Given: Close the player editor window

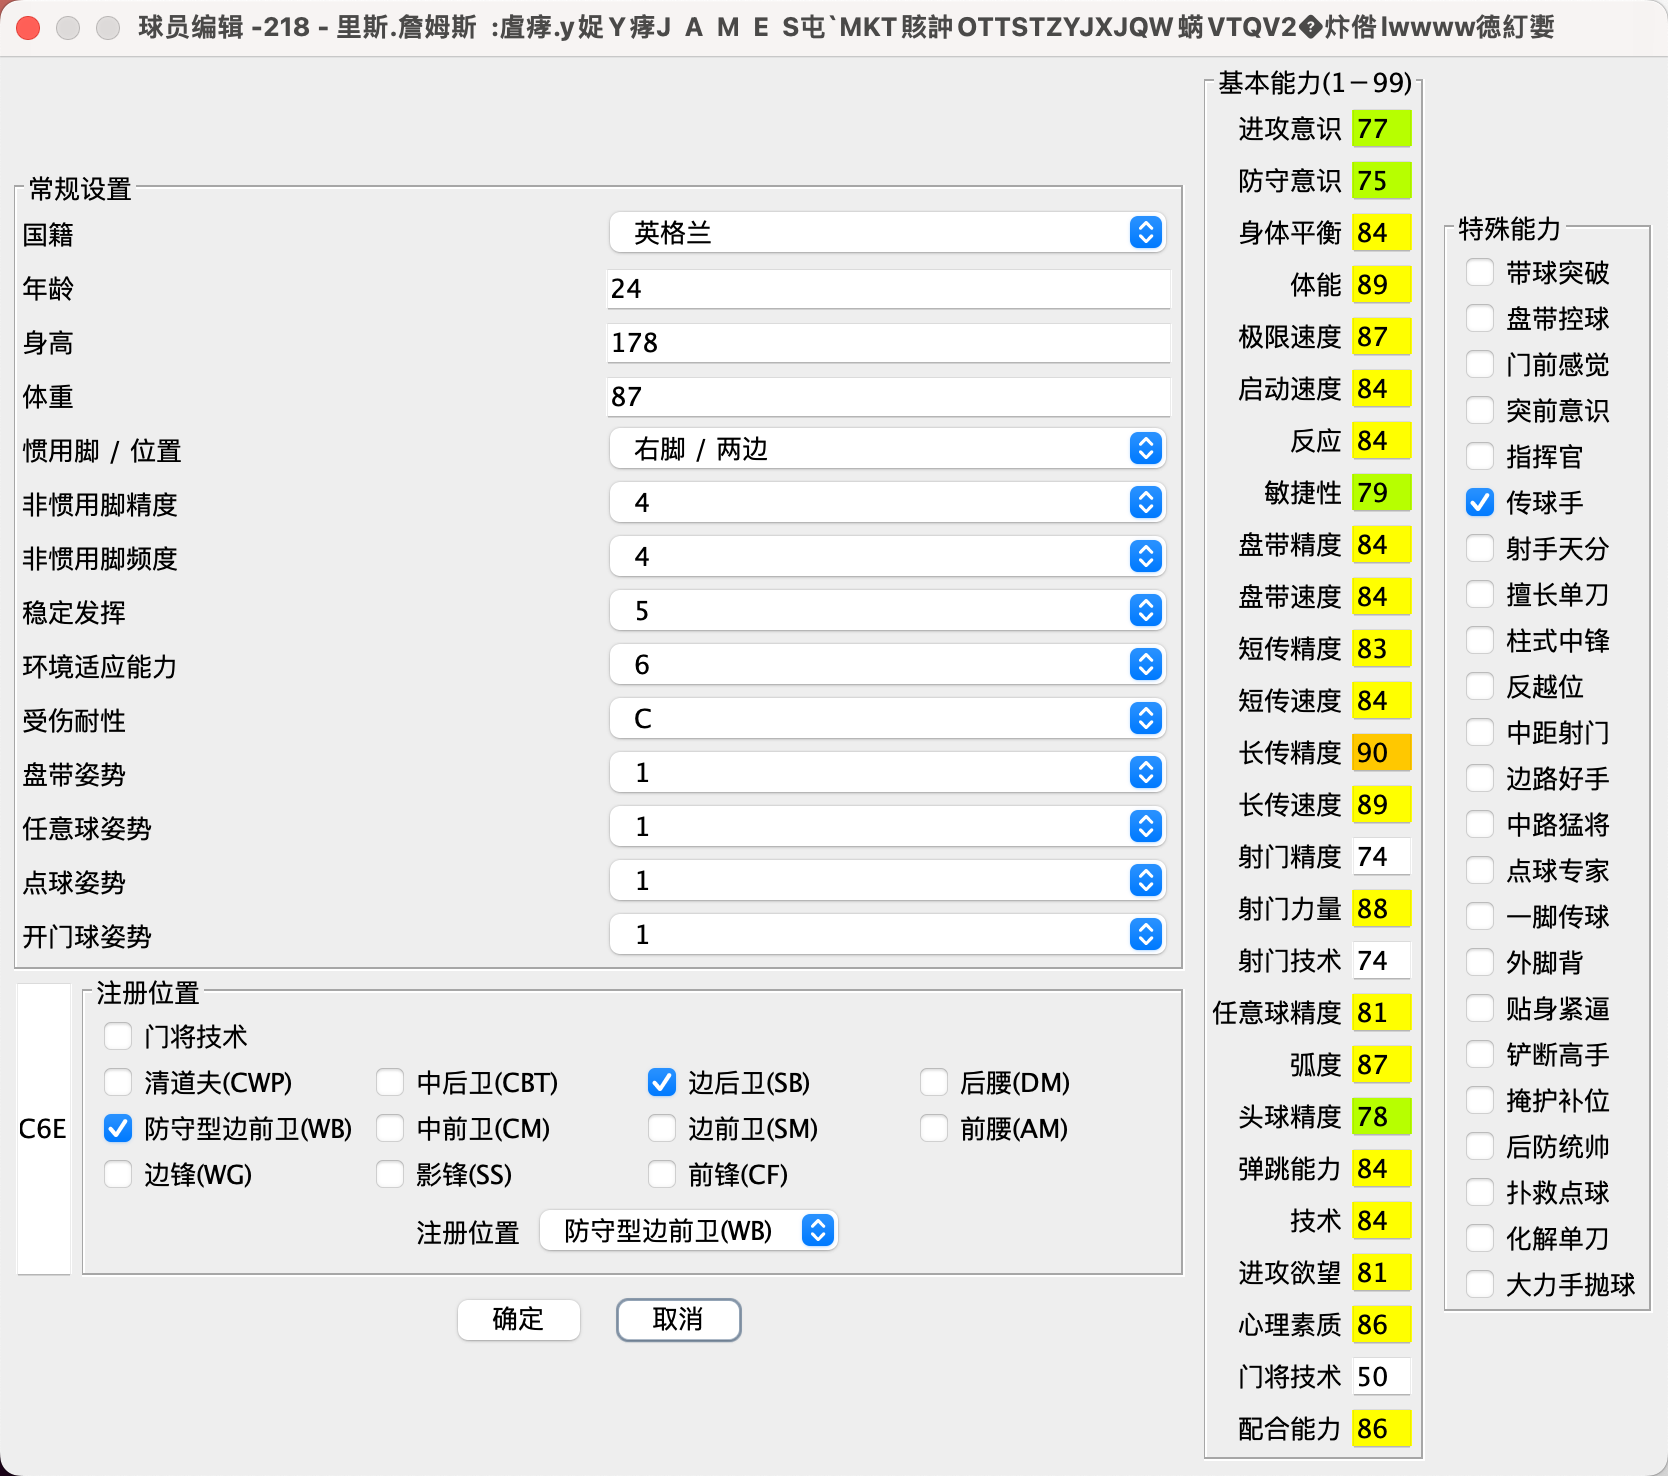Looking at the screenshot, I should [28, 28].
